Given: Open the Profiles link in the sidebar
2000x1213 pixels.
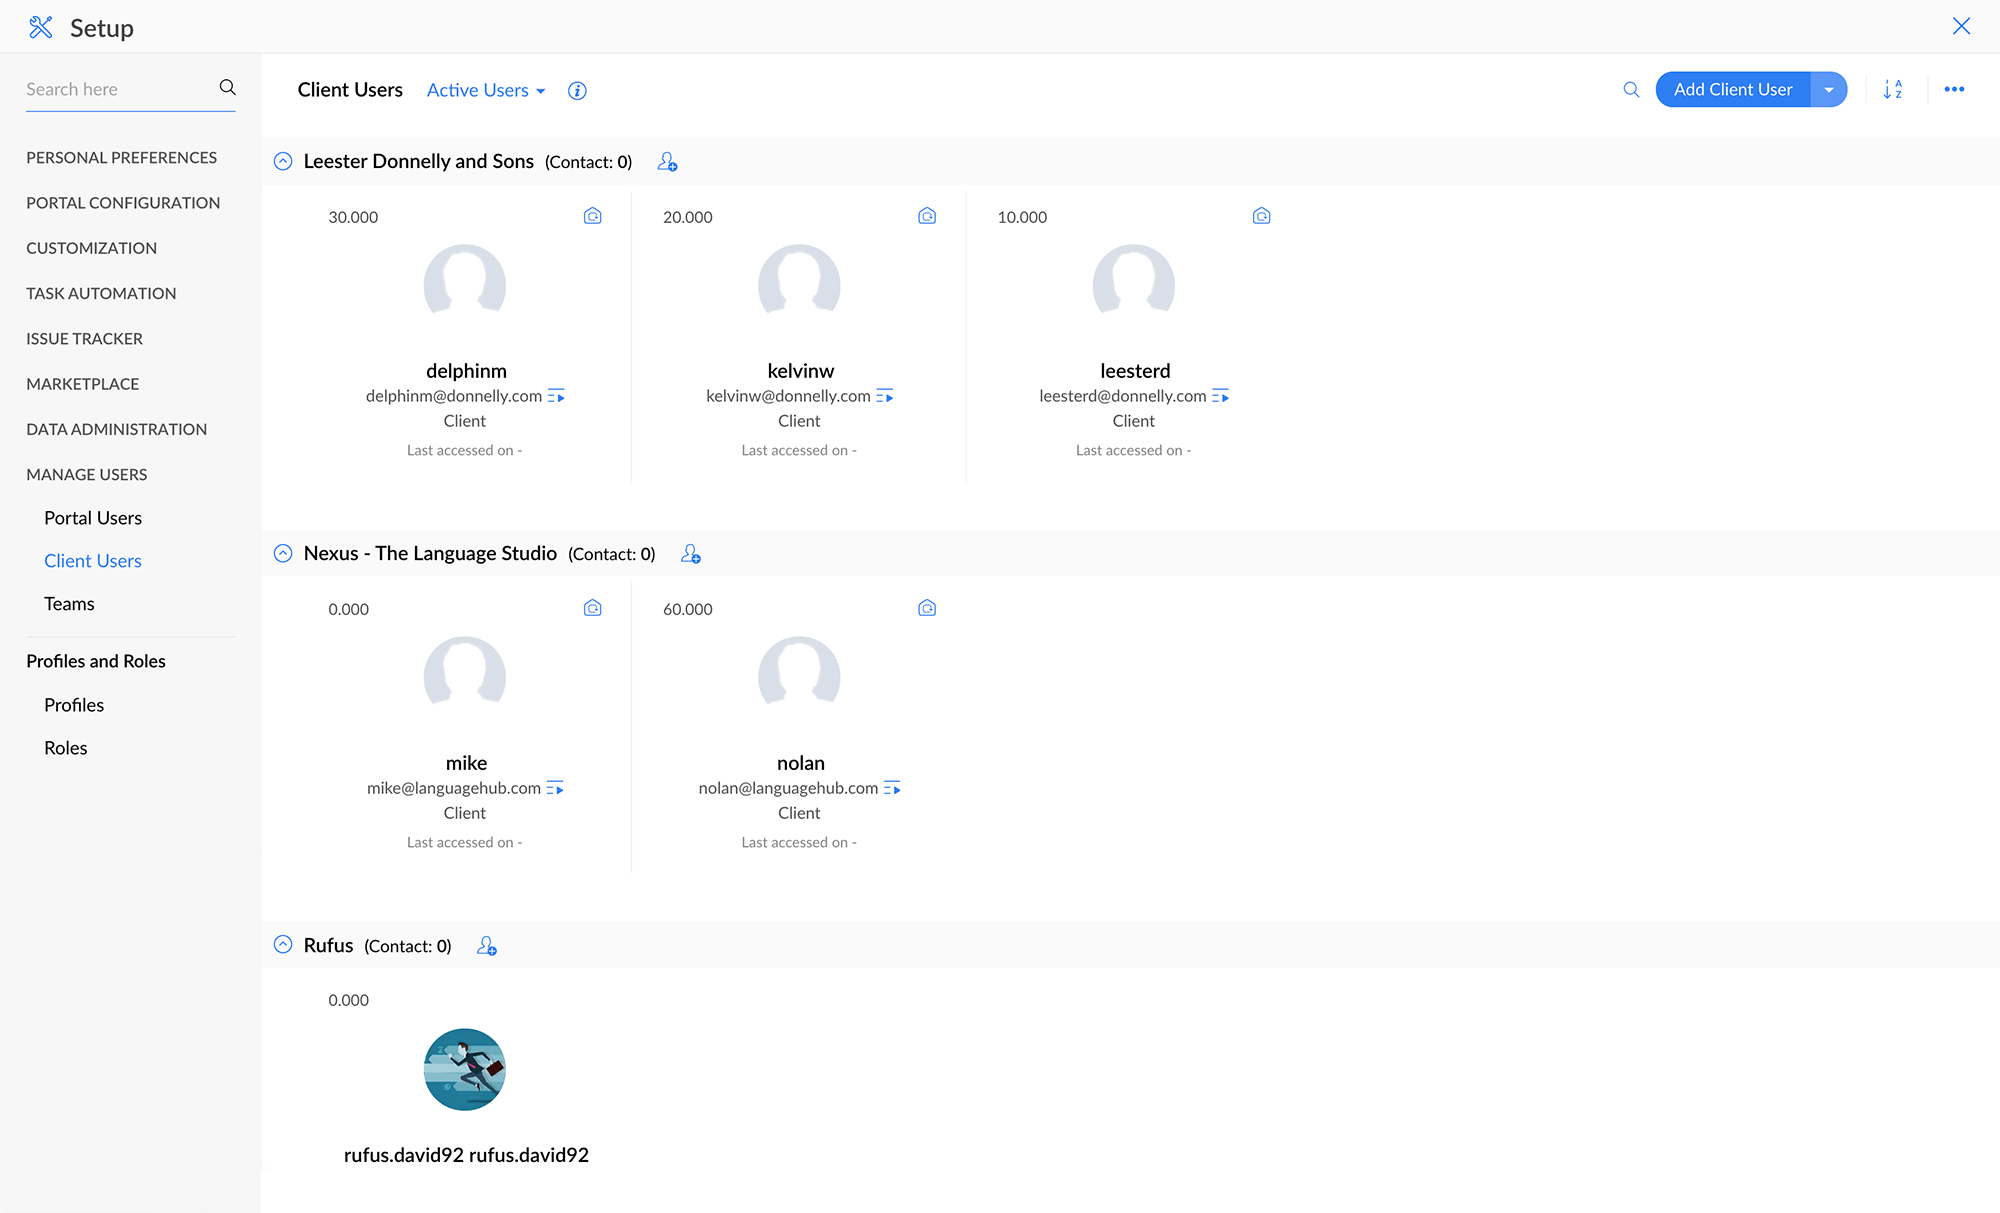Looking at the screenshot, I should coord(74,705).
